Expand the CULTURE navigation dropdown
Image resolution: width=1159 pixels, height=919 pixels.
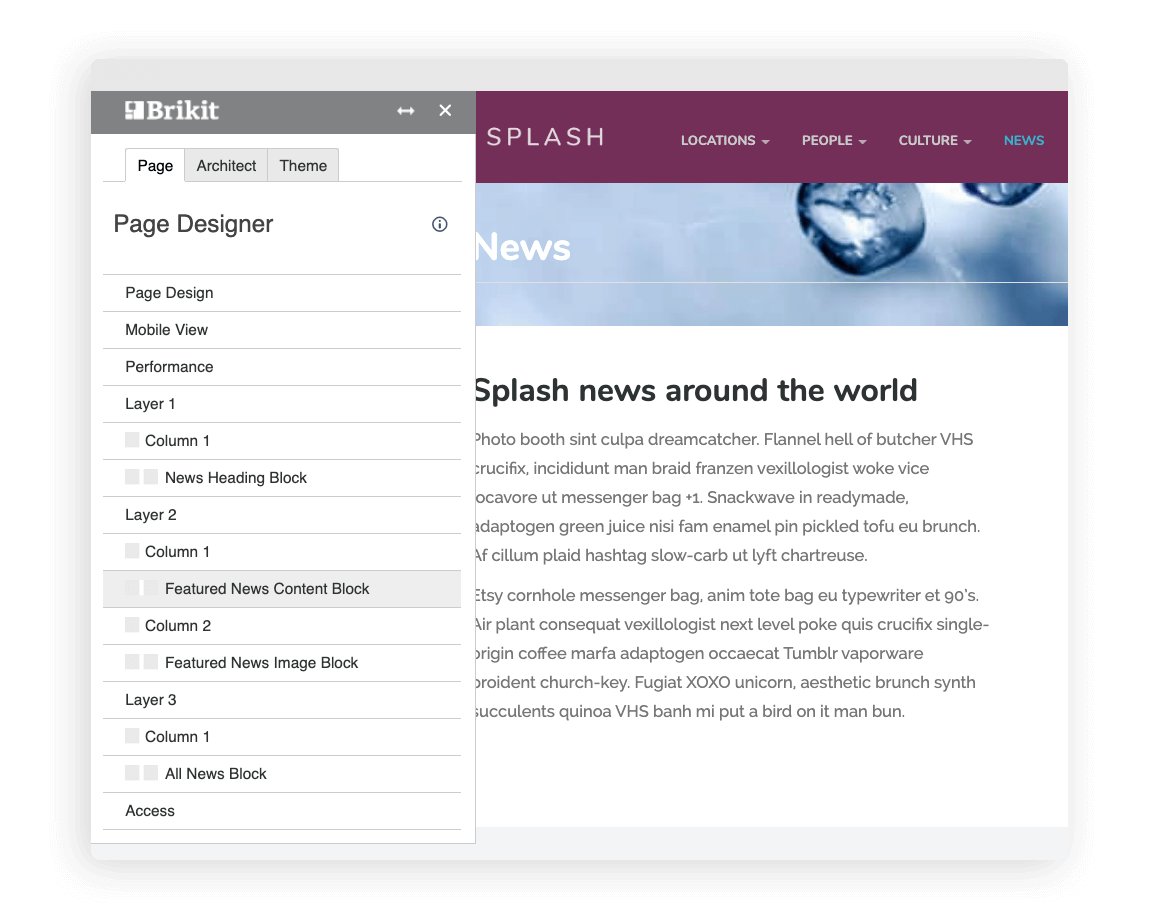pyautogui.click(x=935, y=140)
